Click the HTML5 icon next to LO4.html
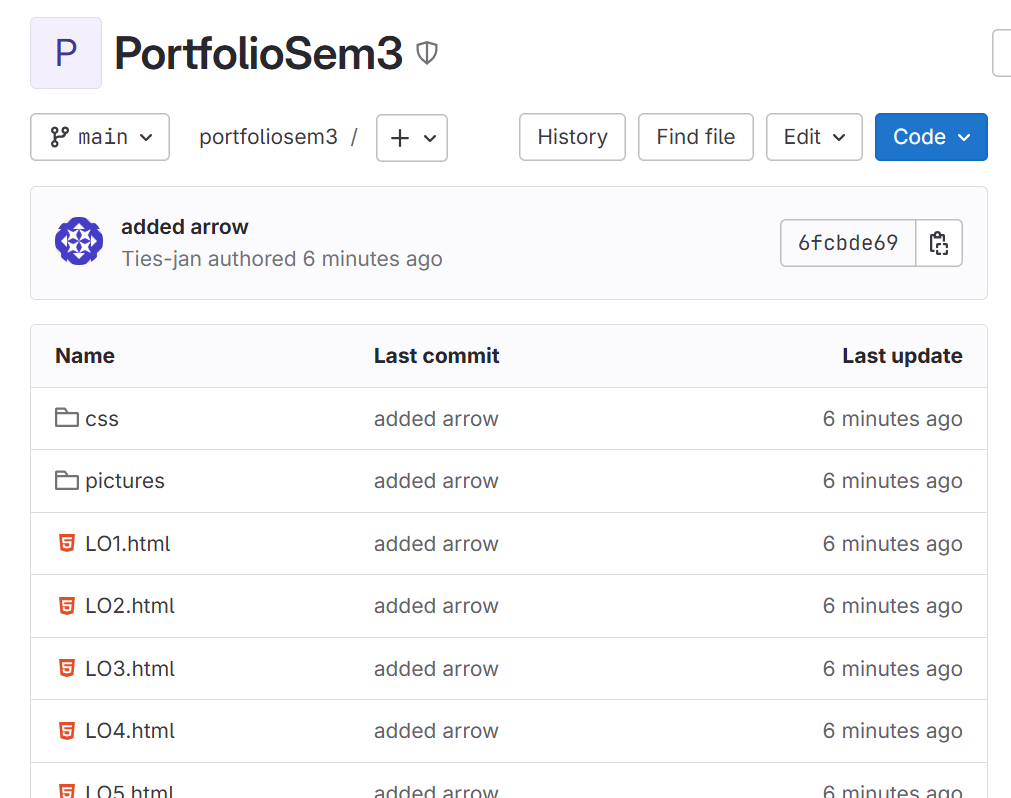Image resolution: width=1011 pixels, height=798 pixels. tap(67, 731)
